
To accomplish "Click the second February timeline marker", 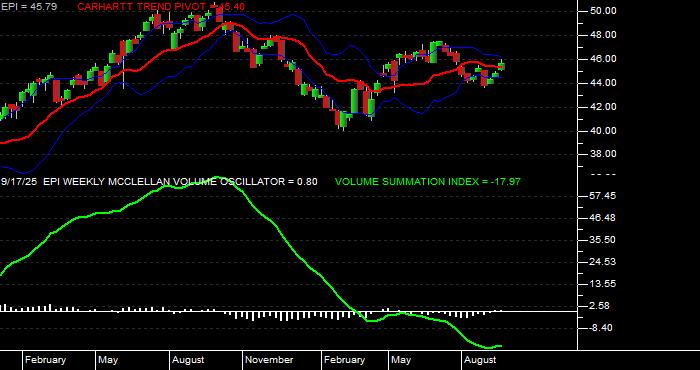I will (x=344, y=360).
